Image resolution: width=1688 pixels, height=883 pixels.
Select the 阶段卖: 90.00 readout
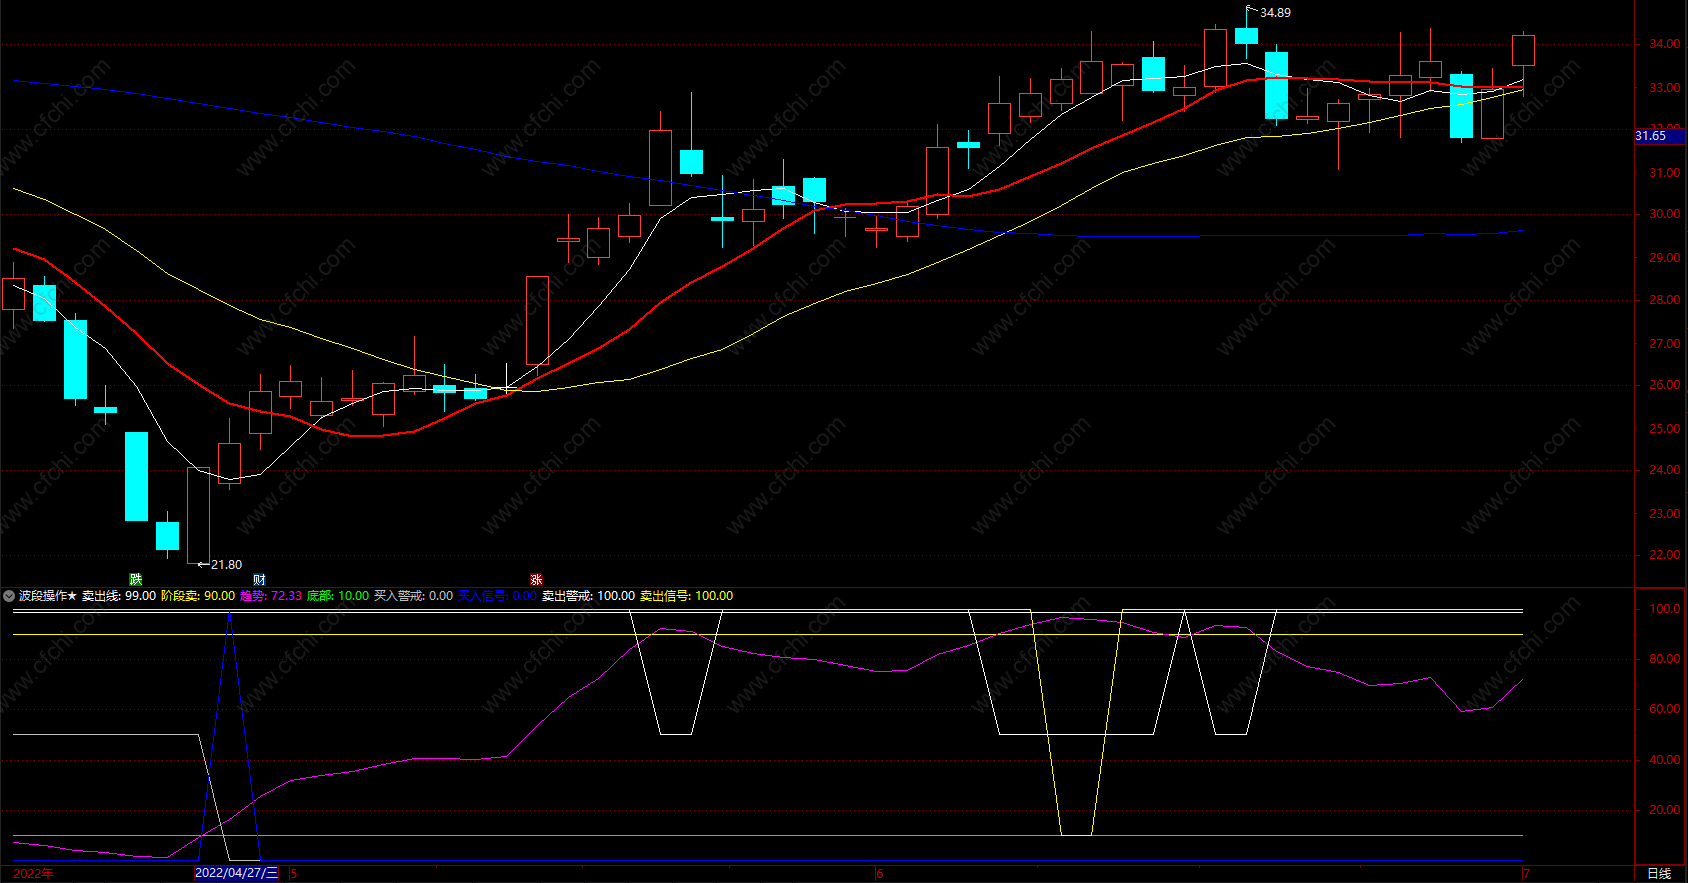tap(198, 596)
